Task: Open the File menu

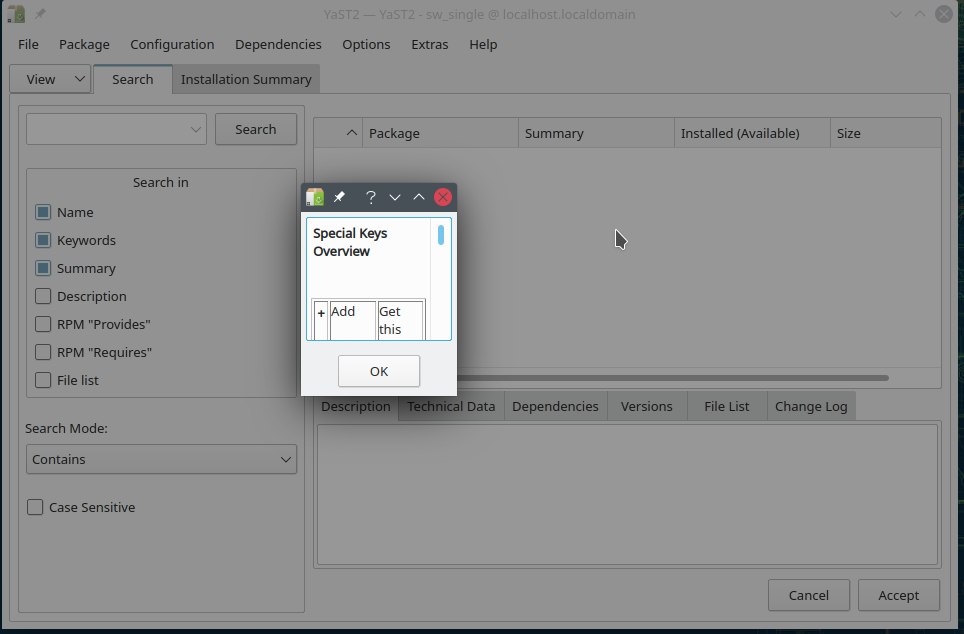Action: tap(28, 44)
